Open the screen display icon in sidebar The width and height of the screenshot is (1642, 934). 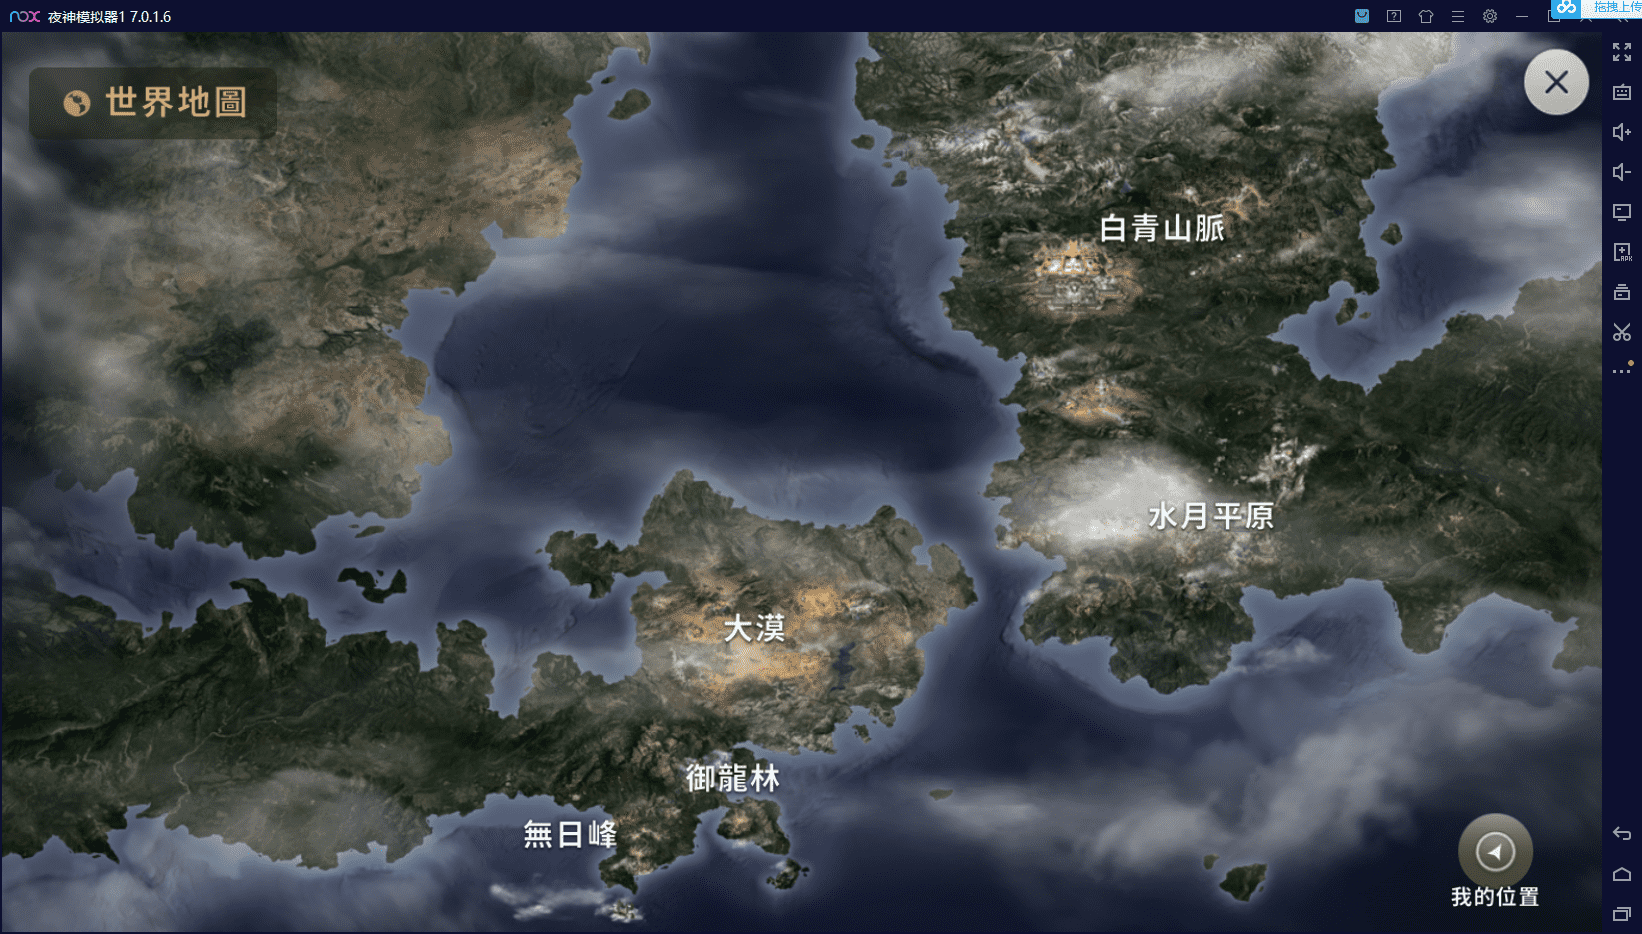1622,212
